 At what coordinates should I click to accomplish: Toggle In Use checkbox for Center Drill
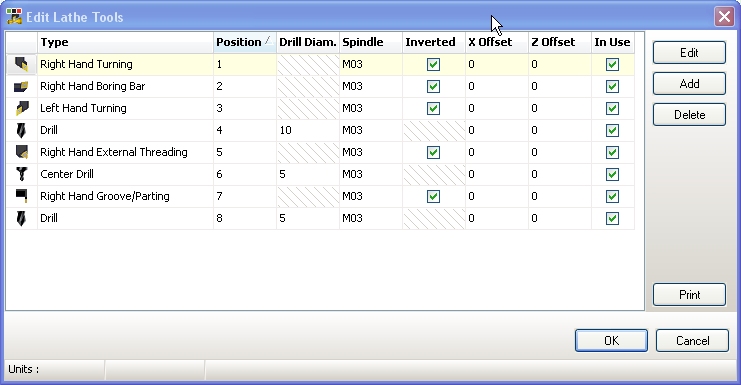coord(612,174)
